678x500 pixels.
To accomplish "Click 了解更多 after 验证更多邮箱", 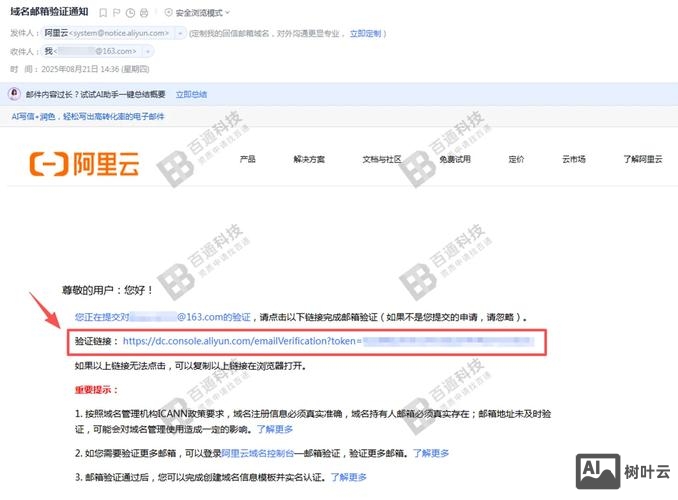I will click(x=431, y=453).
